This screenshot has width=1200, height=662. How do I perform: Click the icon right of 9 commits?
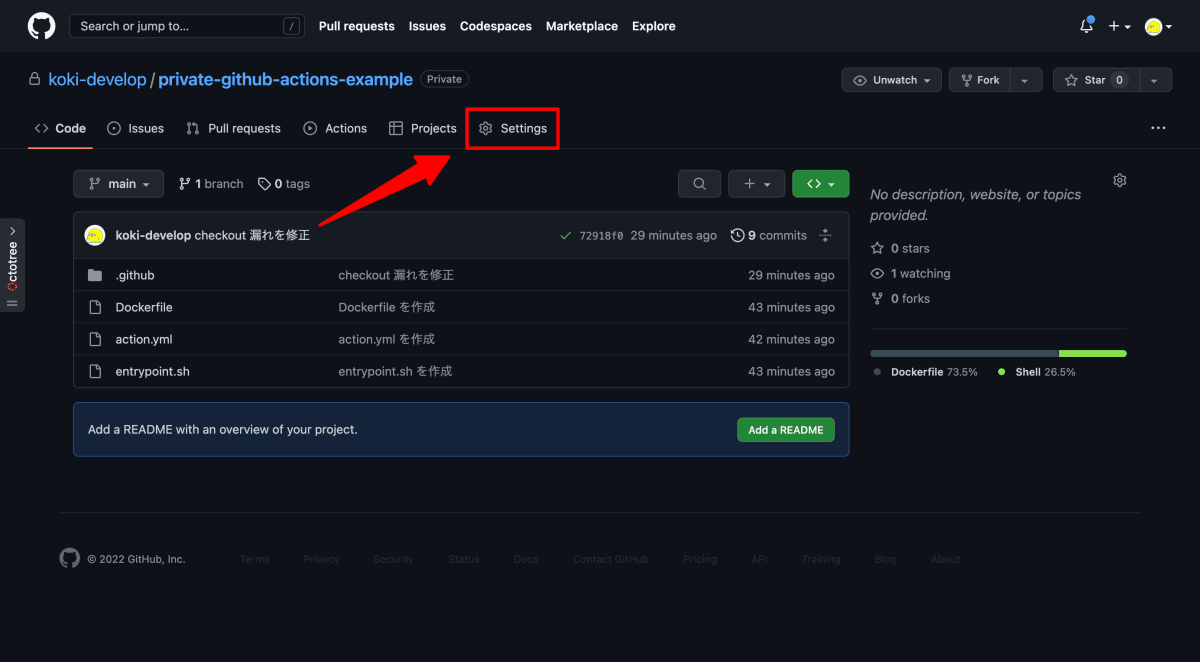(x=825, y=236)
